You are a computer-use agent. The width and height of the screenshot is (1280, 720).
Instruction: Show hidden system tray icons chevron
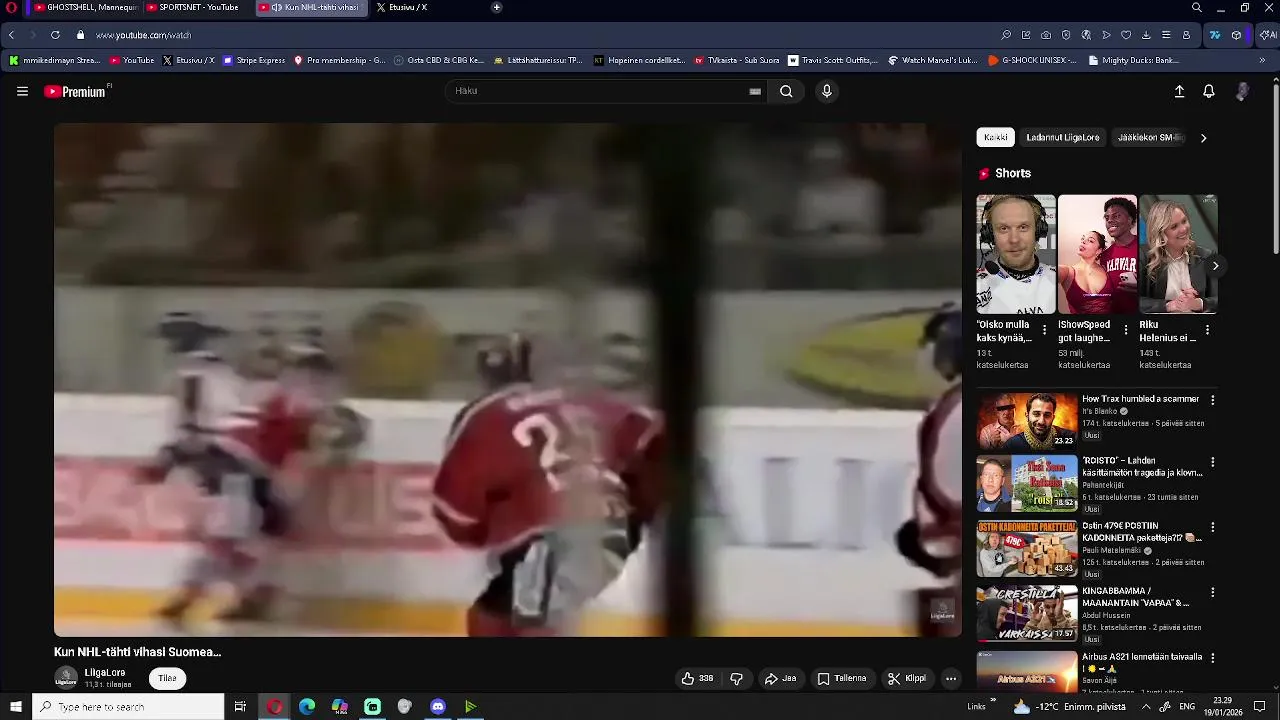pyautogui.click(x=1146, y=707)
